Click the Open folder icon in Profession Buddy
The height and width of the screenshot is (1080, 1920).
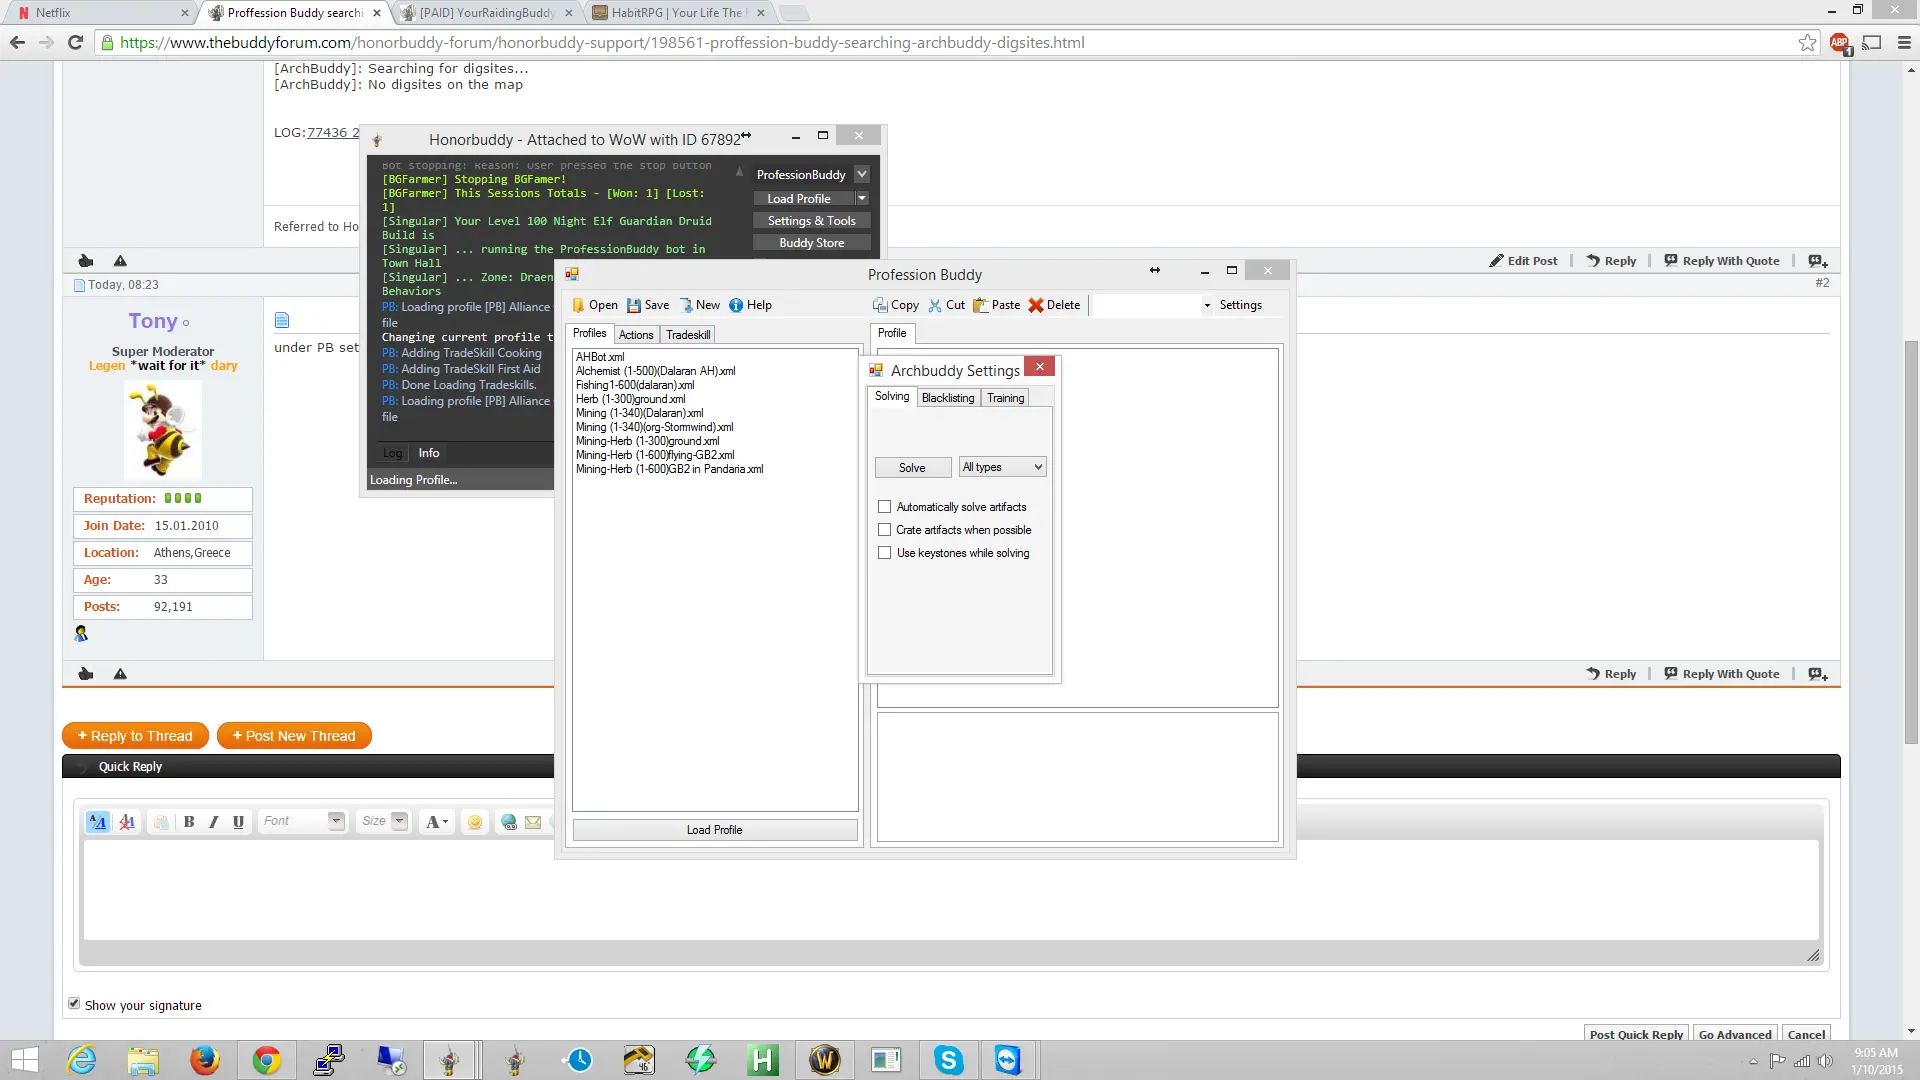pos(579,305)
